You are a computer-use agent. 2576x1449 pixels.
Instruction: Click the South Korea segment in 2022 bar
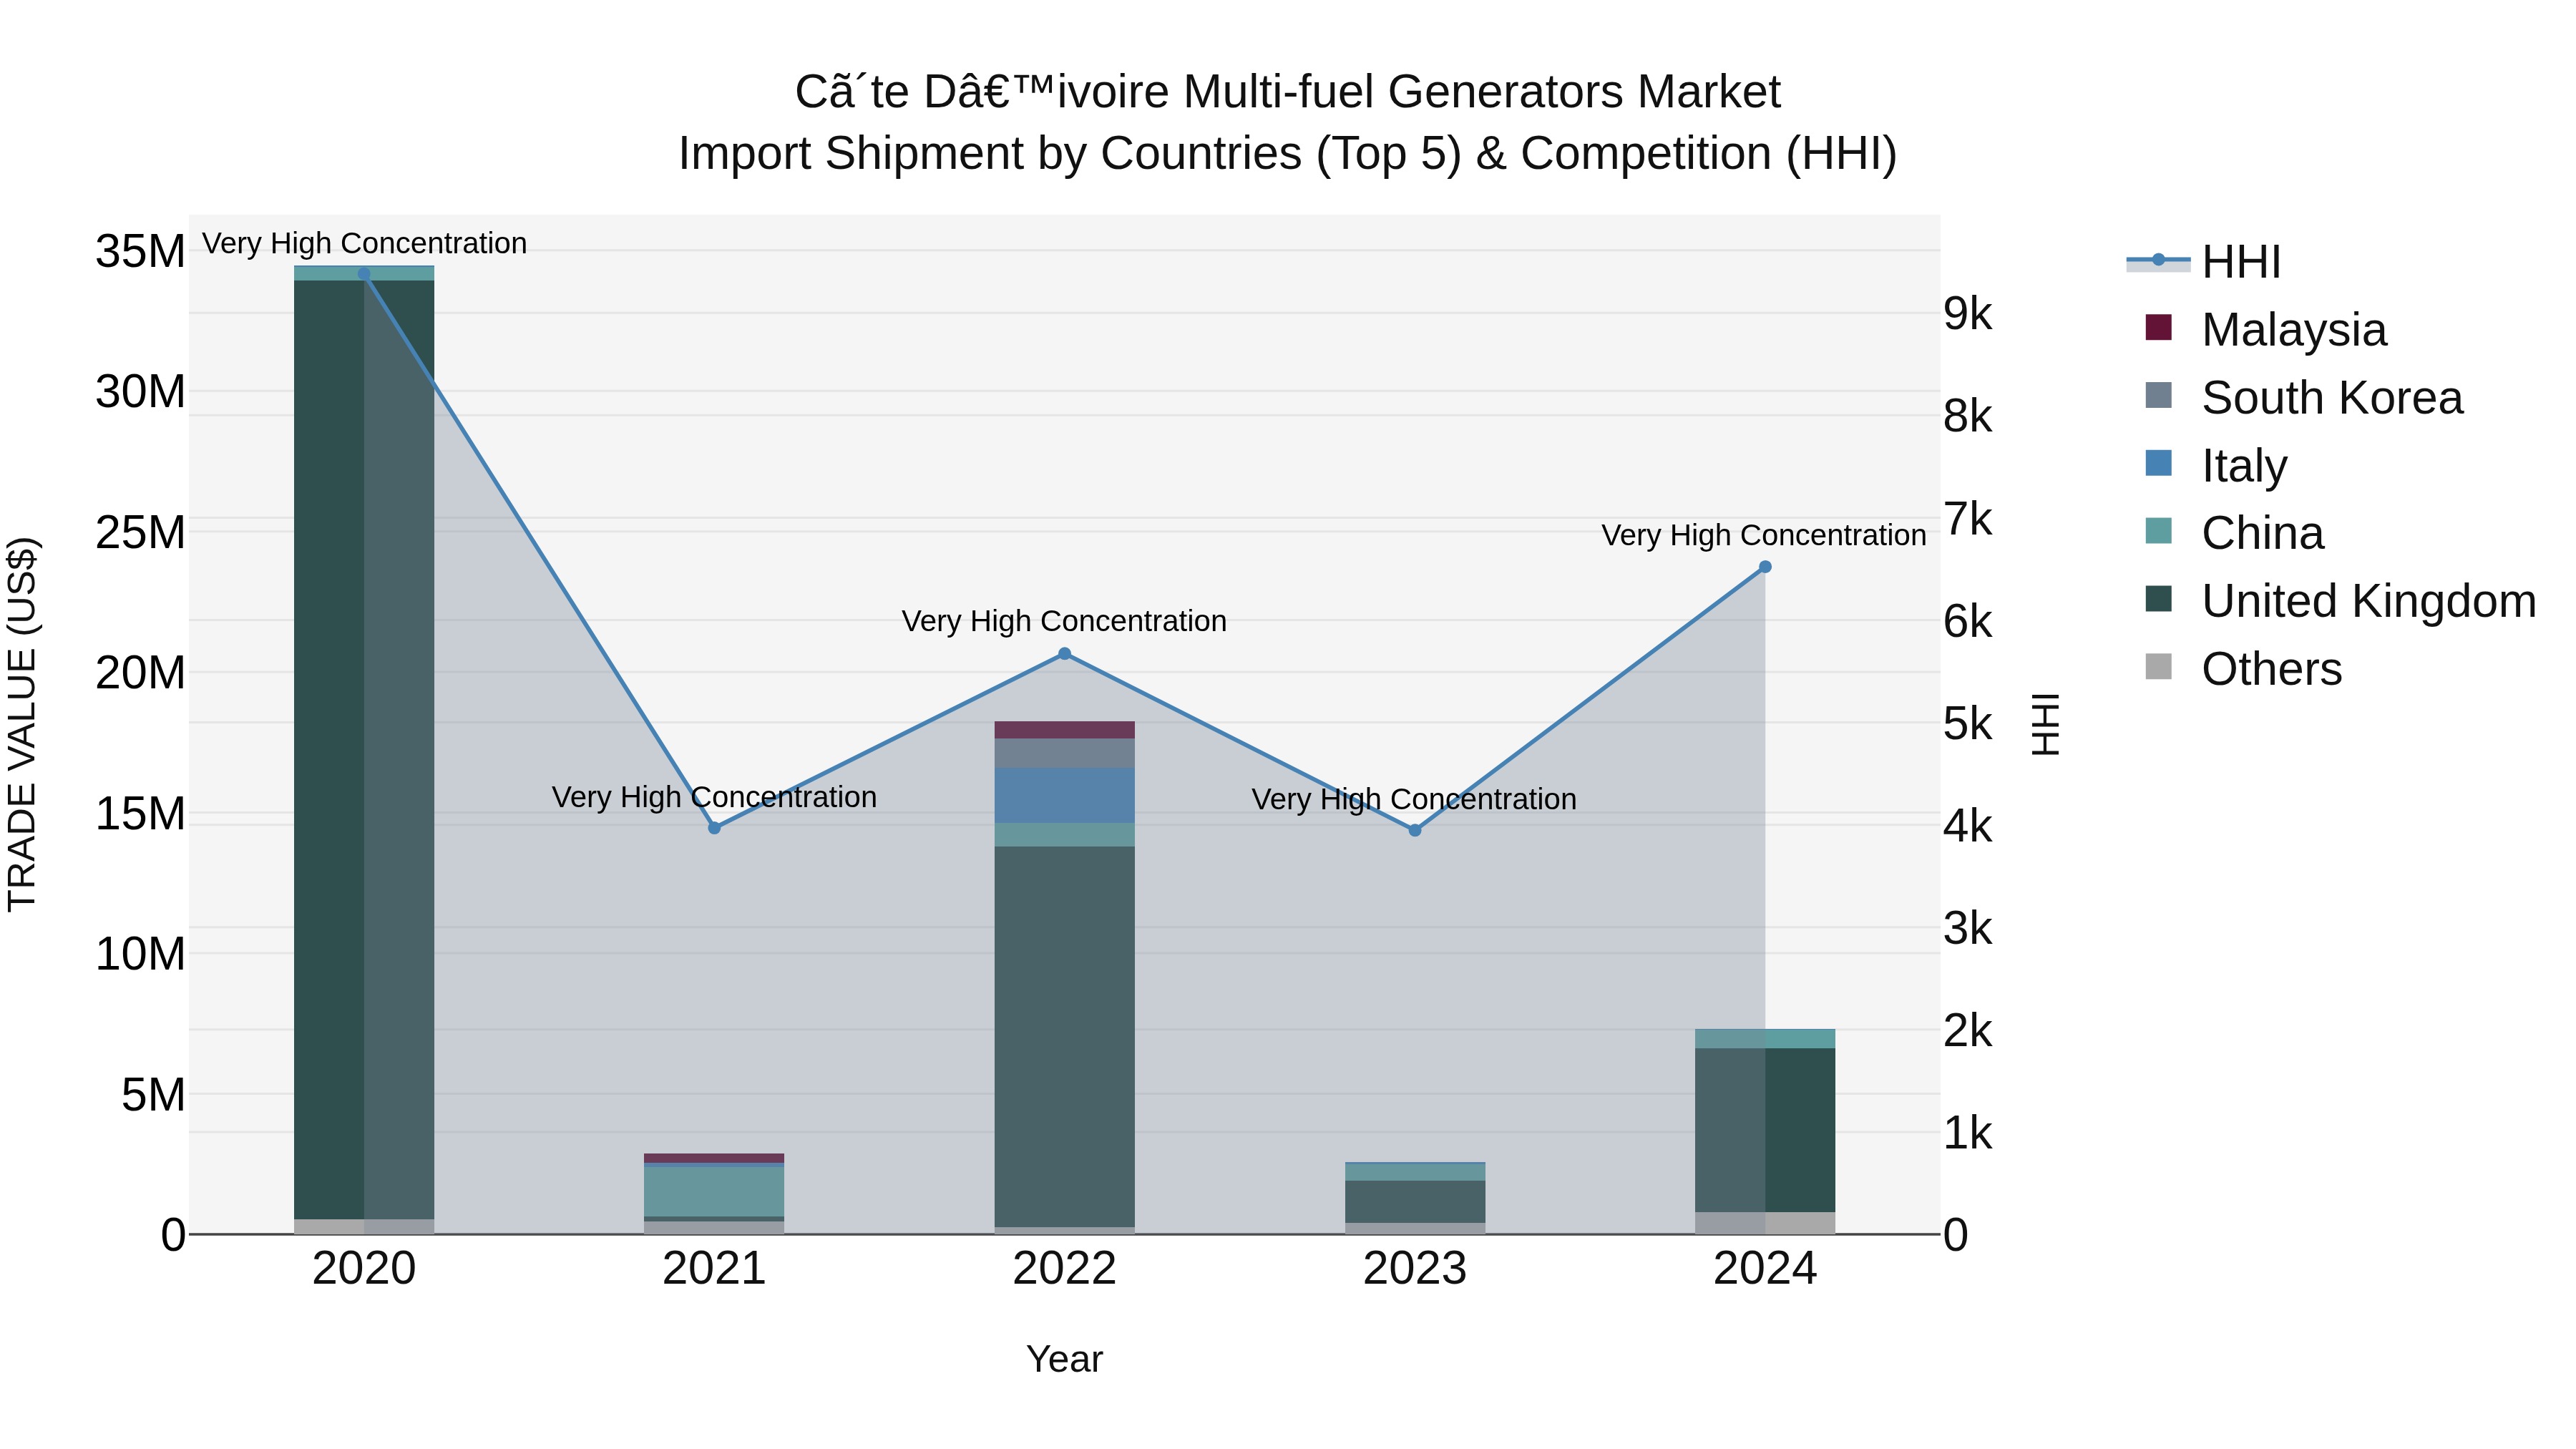pos(1064,753)
